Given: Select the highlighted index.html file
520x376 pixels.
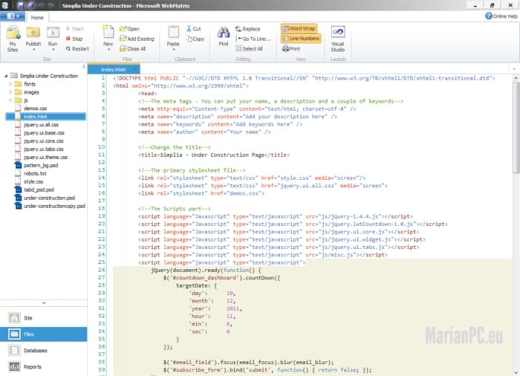Looking at the screenshot, I should (x=46, y=116).
